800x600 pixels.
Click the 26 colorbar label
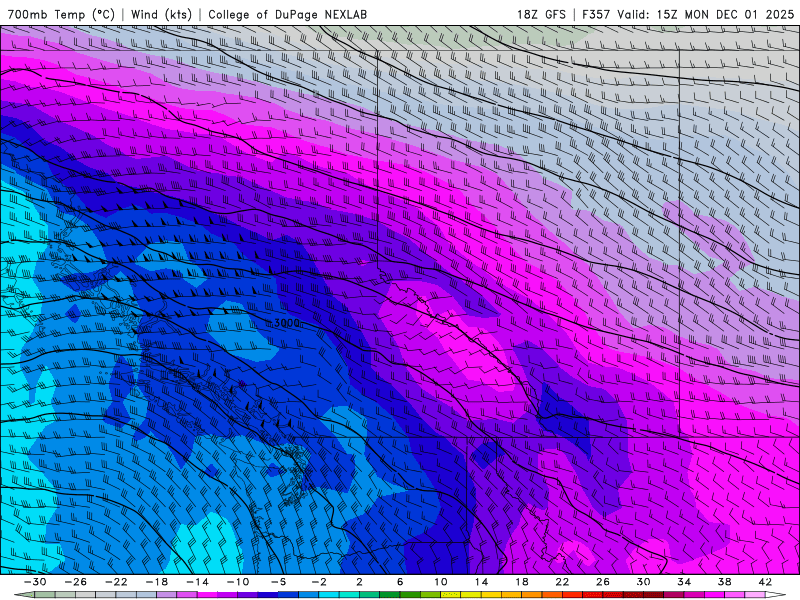(x=603, y=582)
